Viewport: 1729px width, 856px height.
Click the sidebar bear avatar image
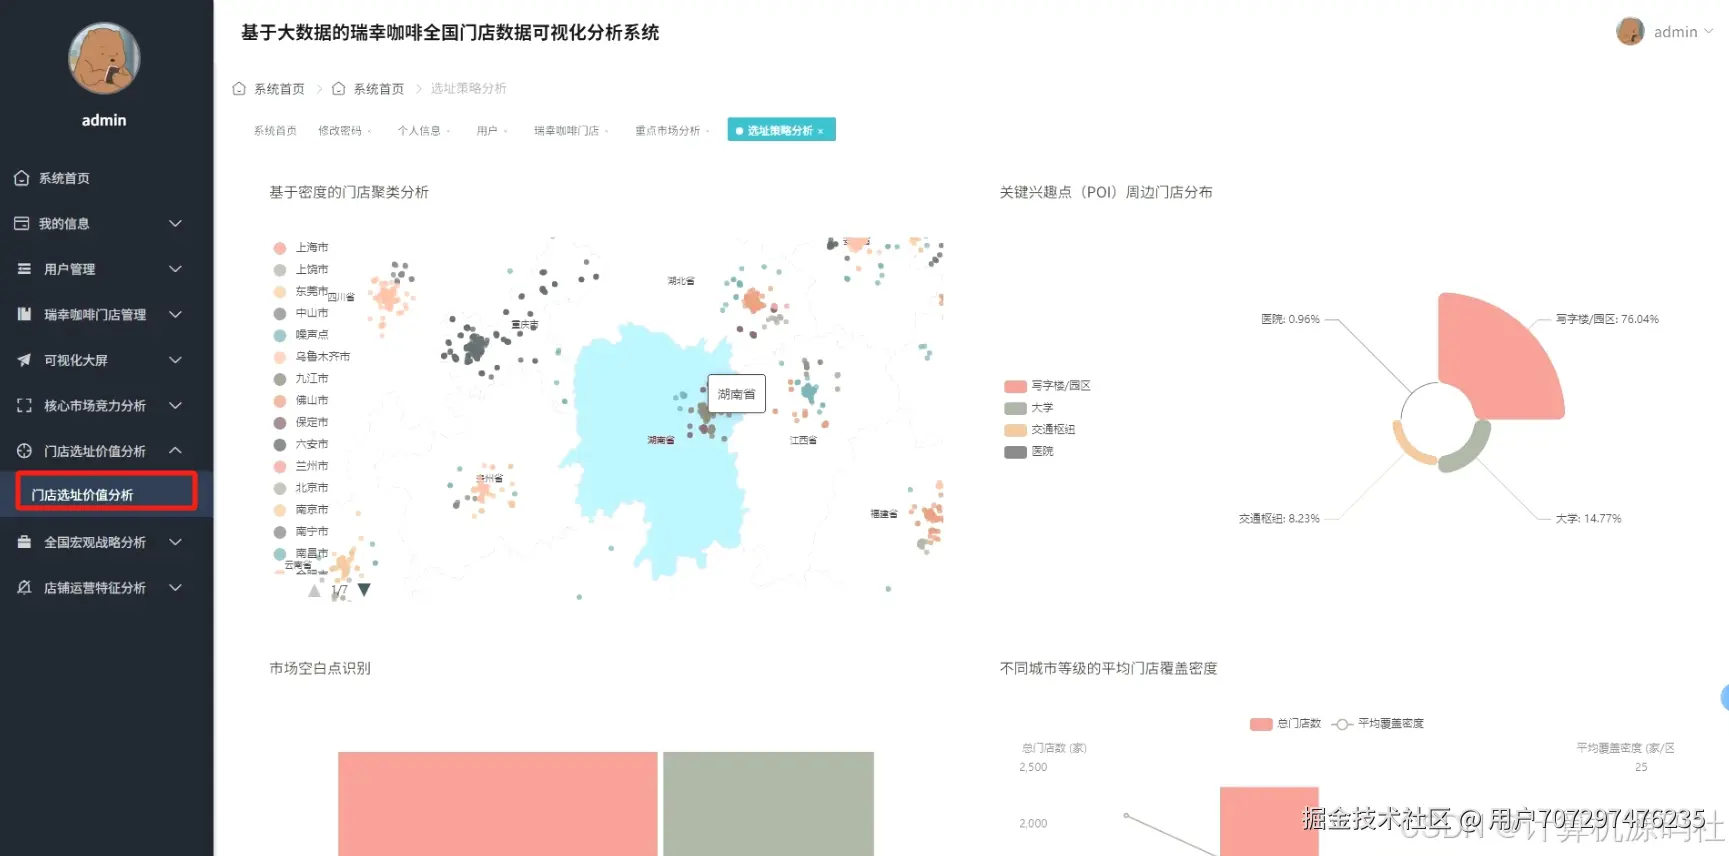point(104,59)
